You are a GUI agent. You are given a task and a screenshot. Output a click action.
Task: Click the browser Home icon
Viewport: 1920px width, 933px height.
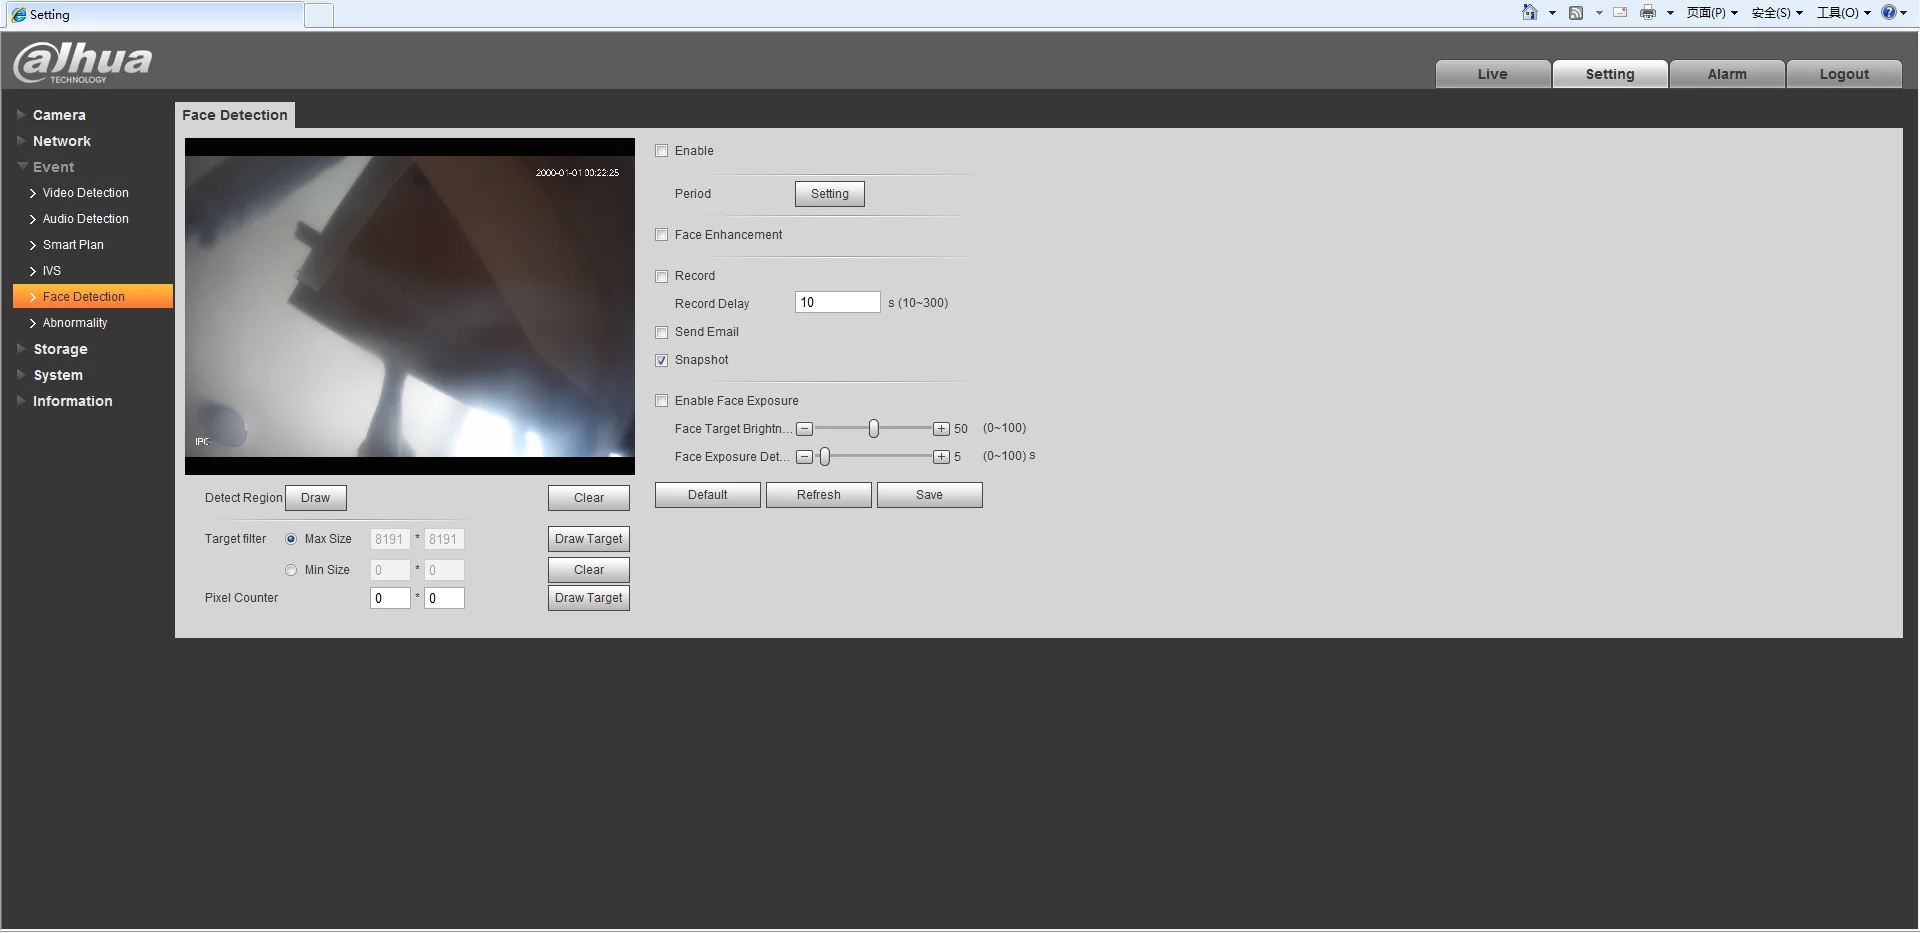pyautogui.click(x=1529, y=13)
